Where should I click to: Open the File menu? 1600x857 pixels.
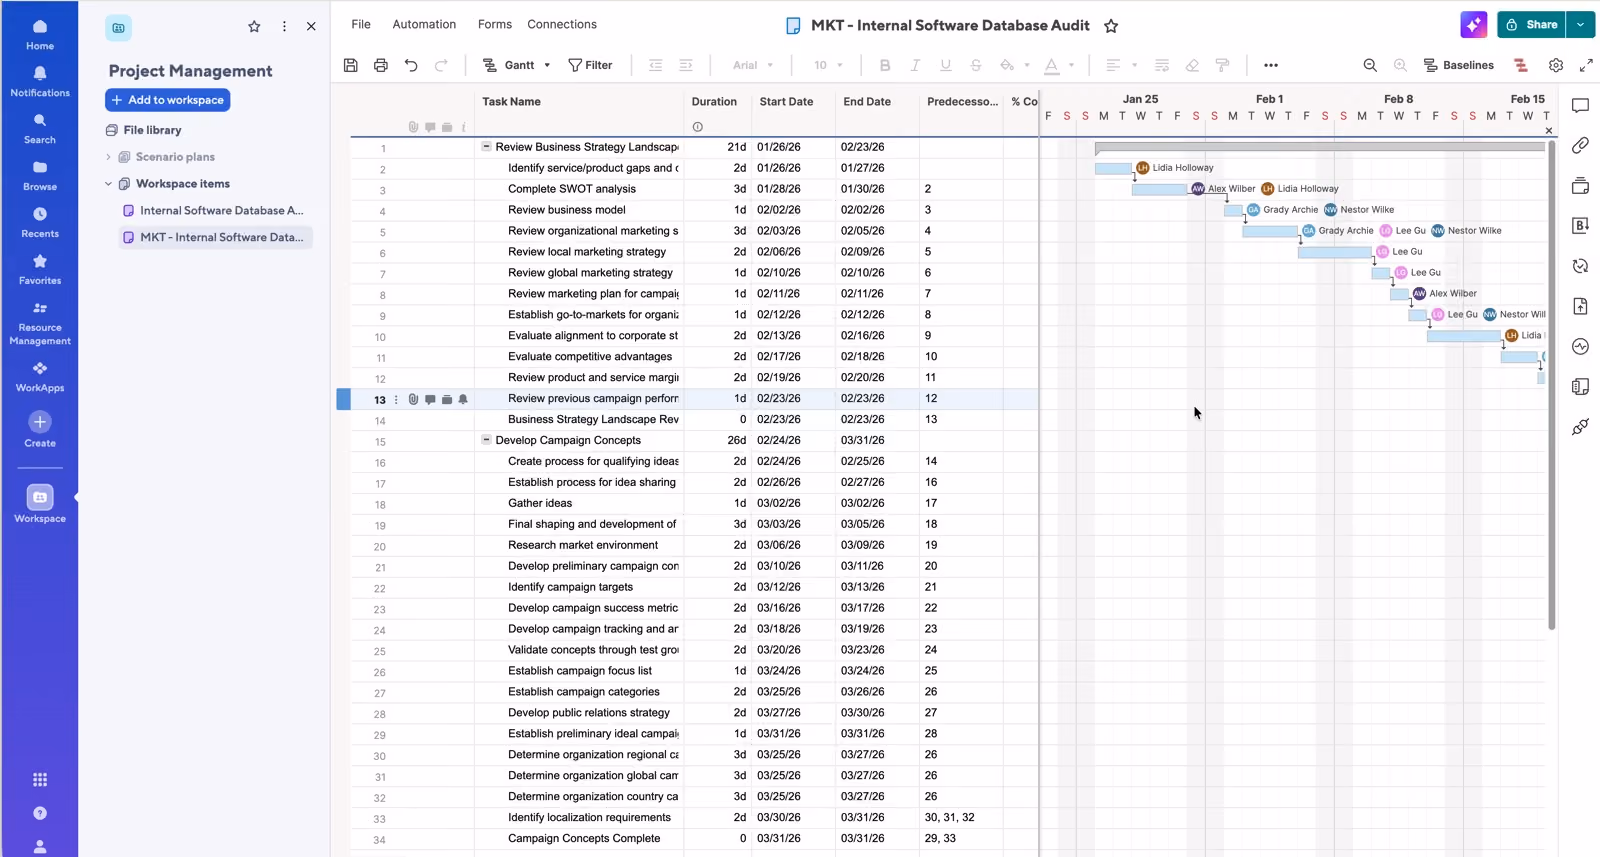361,24
